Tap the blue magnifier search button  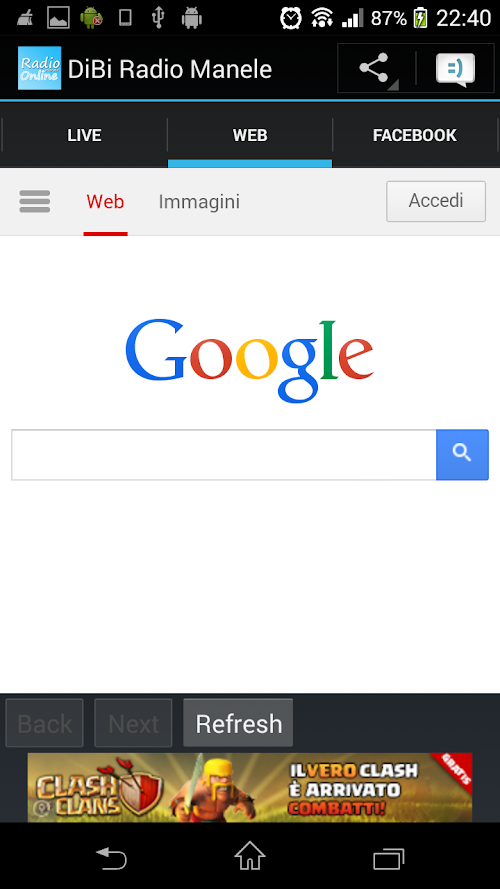click(462, 455)
